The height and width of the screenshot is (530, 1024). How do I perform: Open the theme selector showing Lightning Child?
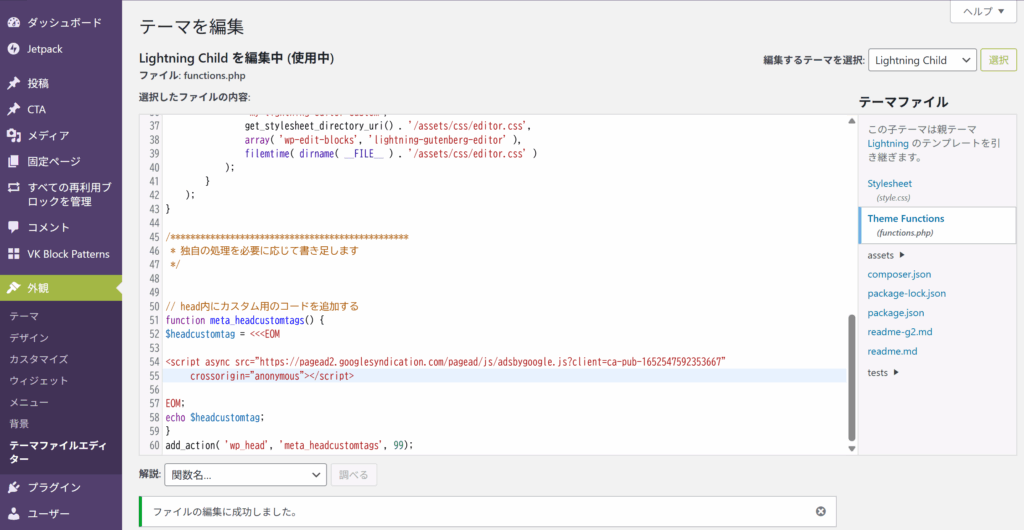(922, 60)
